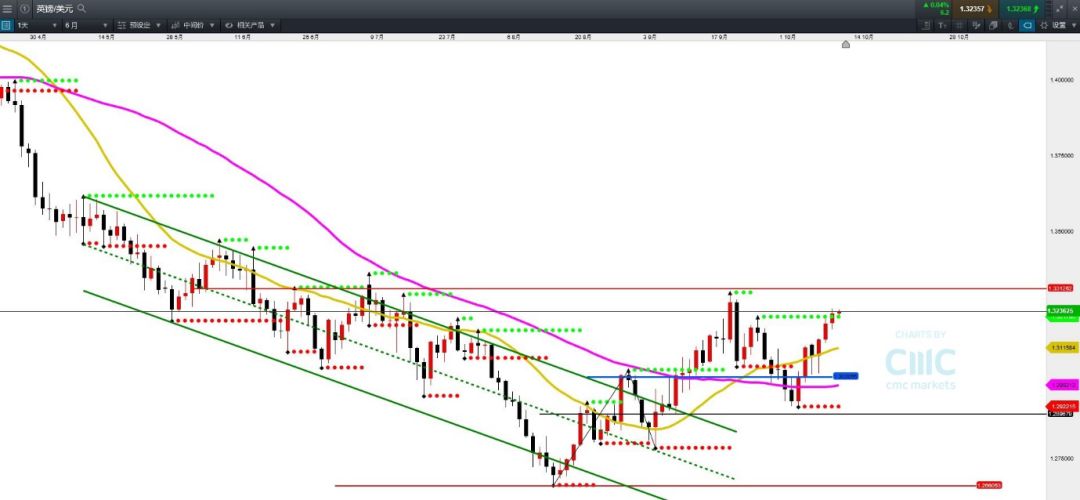Open the hamburger main menu
Image resolution: width=1080 pixels, height=500 pixels.
click(7, 8)
